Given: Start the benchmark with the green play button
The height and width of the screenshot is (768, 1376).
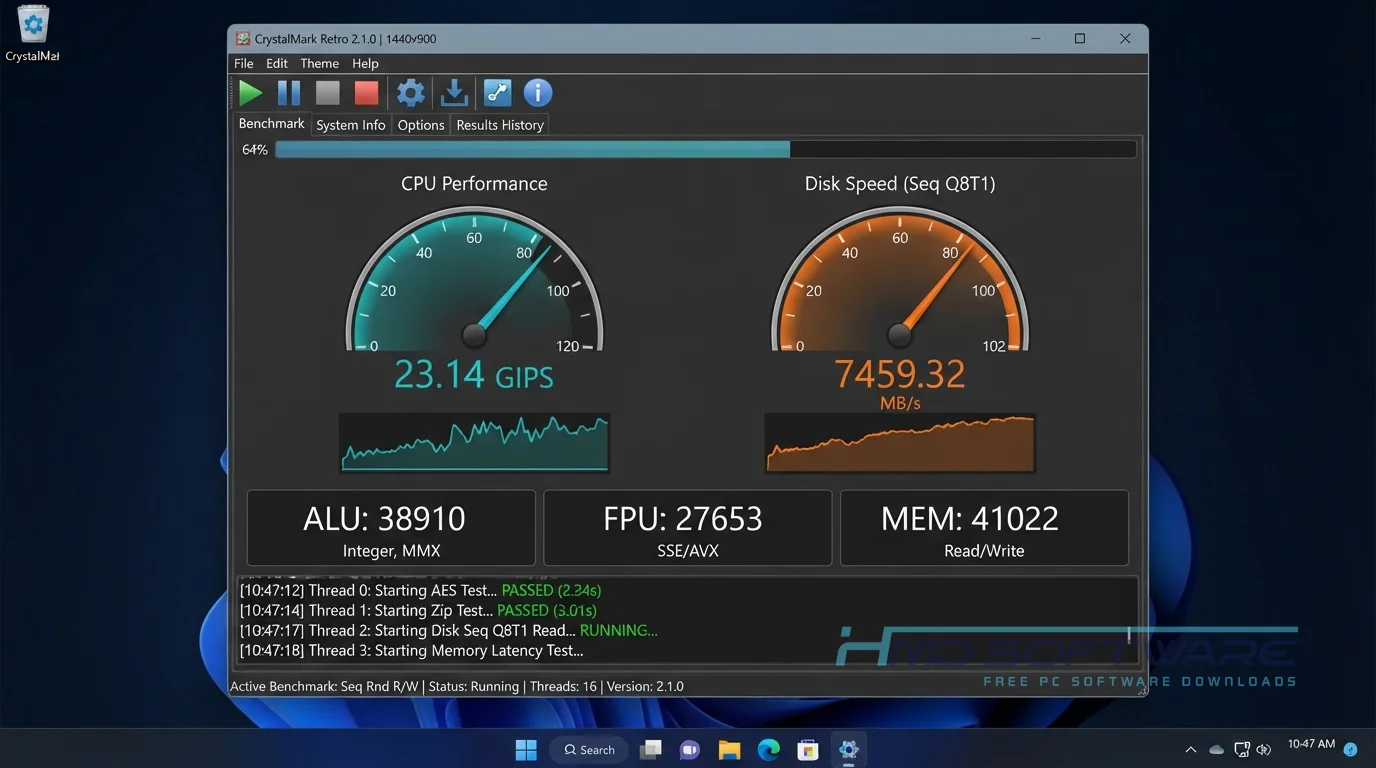Looking at the screenshot, I should click(250, 93).
